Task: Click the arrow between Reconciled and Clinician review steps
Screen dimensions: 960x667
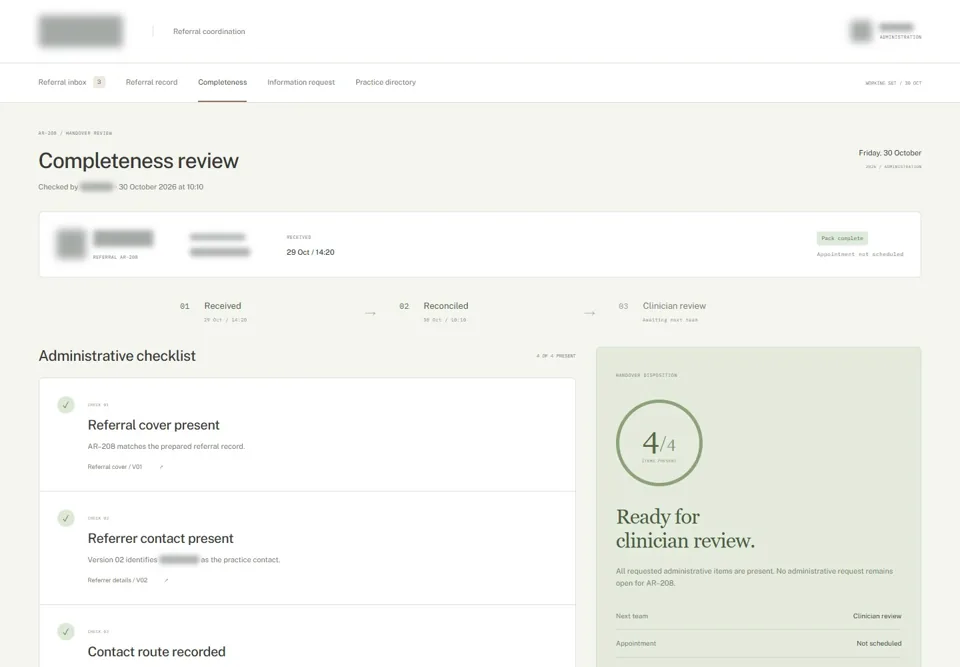Action: click(x=589, y=313)
